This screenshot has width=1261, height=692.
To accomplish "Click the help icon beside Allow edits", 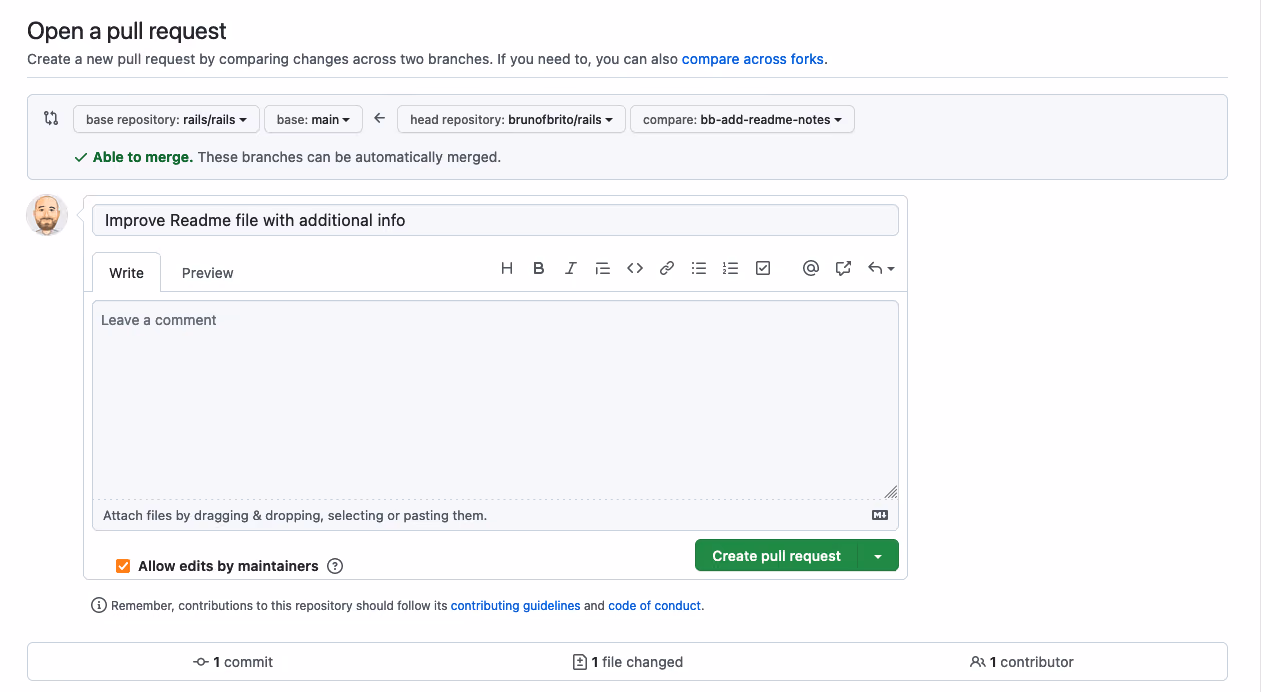I will 335,566.
